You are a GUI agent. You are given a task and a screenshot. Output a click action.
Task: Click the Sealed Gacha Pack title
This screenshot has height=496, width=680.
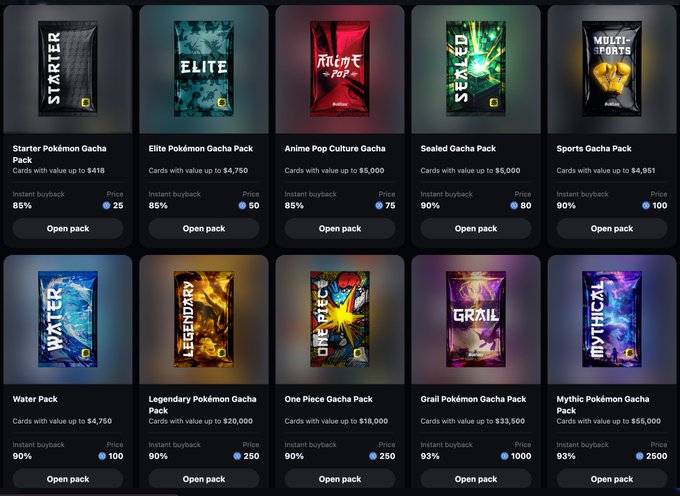click(458, 148)
